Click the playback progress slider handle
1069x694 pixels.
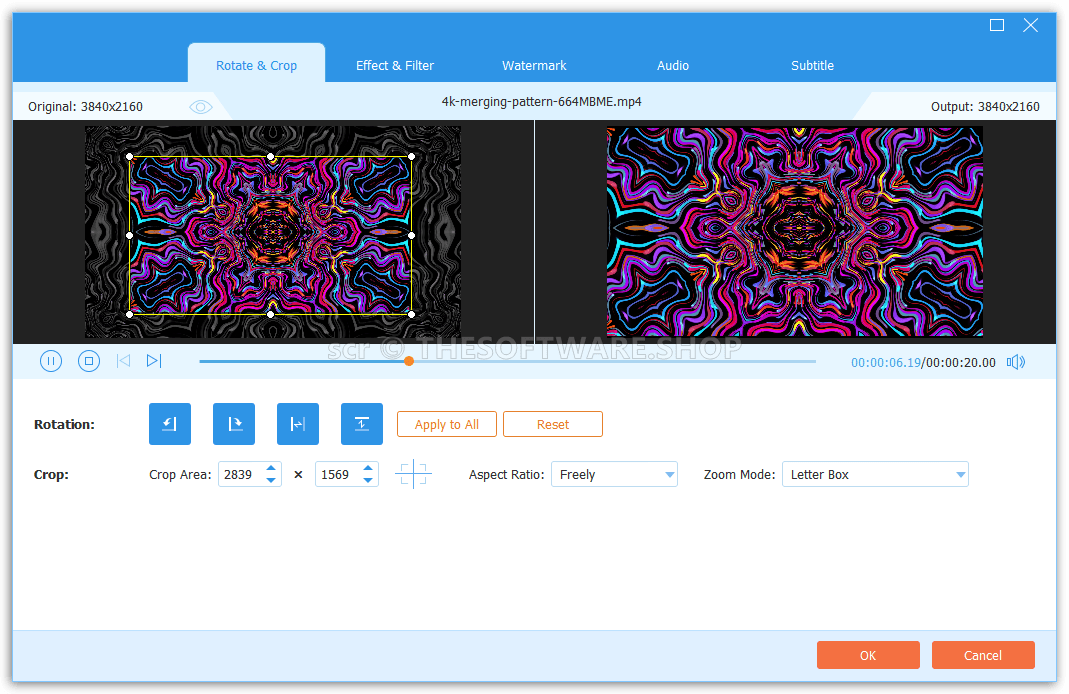[409, 361]
